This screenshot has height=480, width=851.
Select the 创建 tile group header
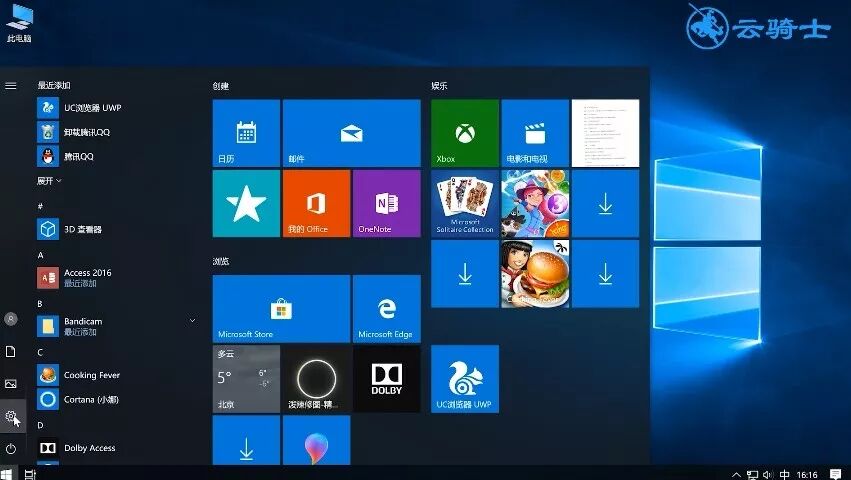(x=220, y=86)
